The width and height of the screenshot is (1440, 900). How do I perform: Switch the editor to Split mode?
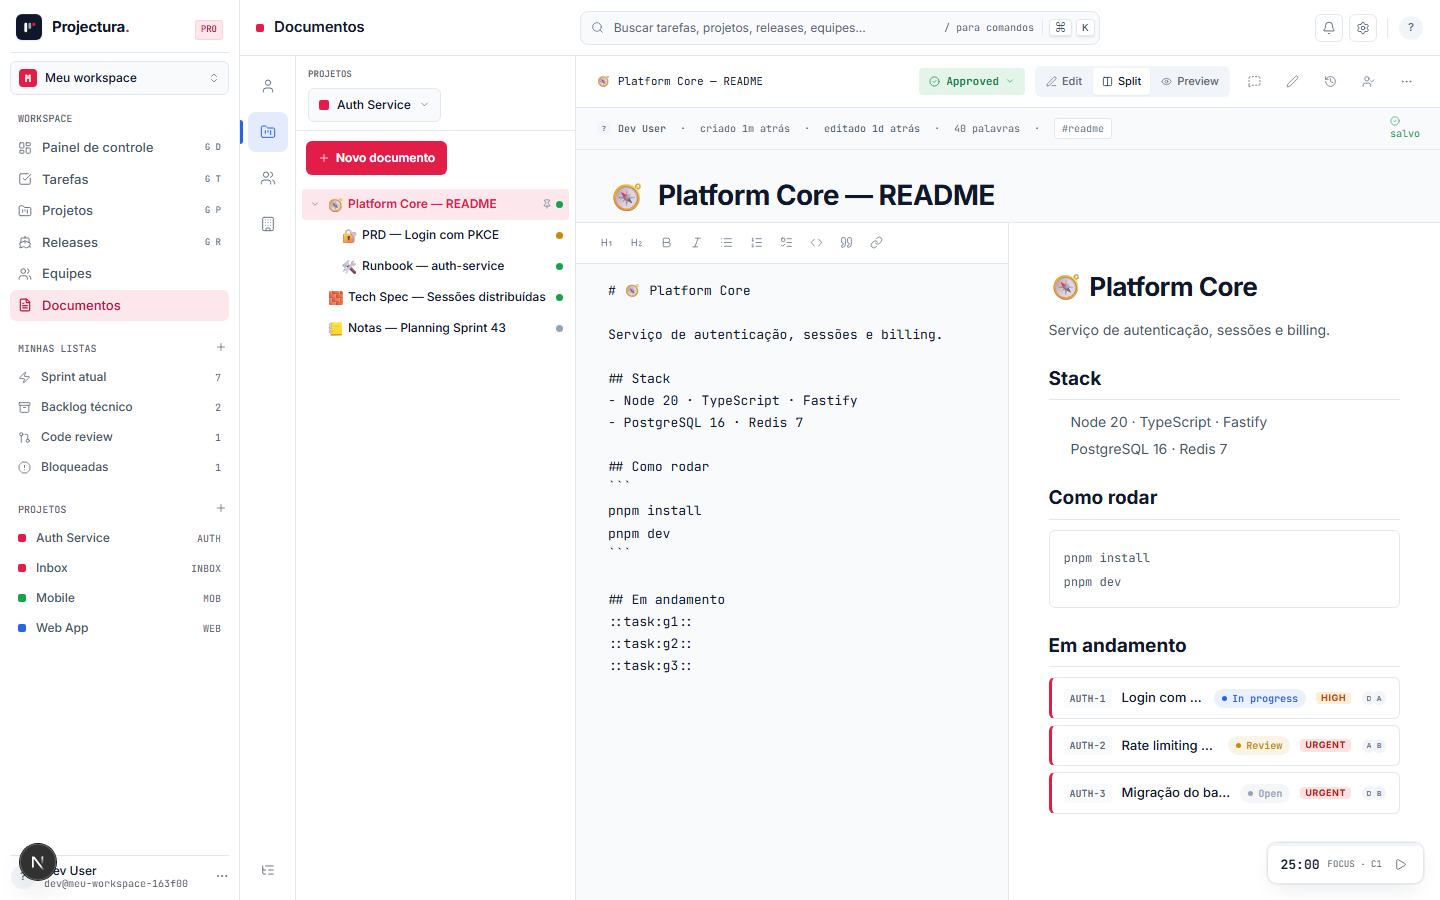click(1122, 82)
